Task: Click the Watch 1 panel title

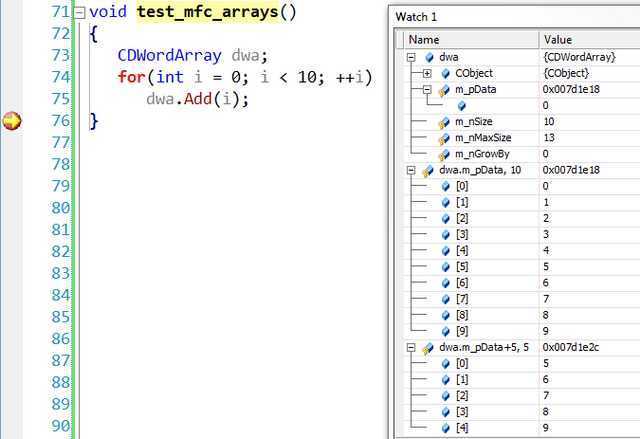Action: 416,17
